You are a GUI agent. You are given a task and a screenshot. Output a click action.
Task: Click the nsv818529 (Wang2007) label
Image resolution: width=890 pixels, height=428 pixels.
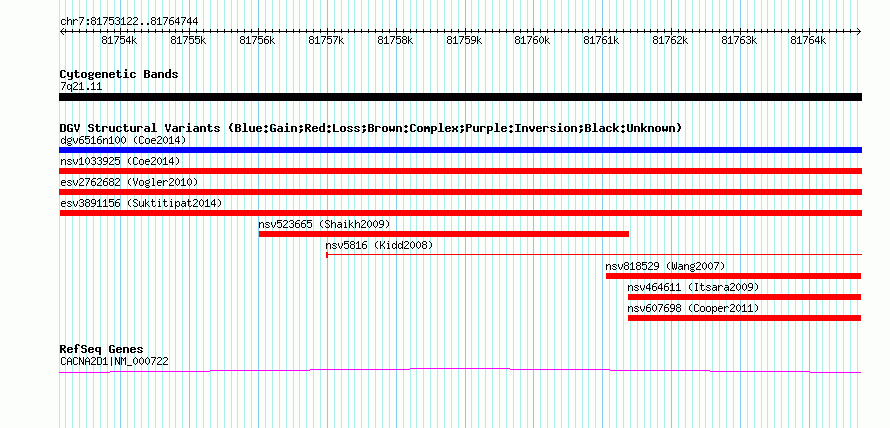(x=665, y=266)
